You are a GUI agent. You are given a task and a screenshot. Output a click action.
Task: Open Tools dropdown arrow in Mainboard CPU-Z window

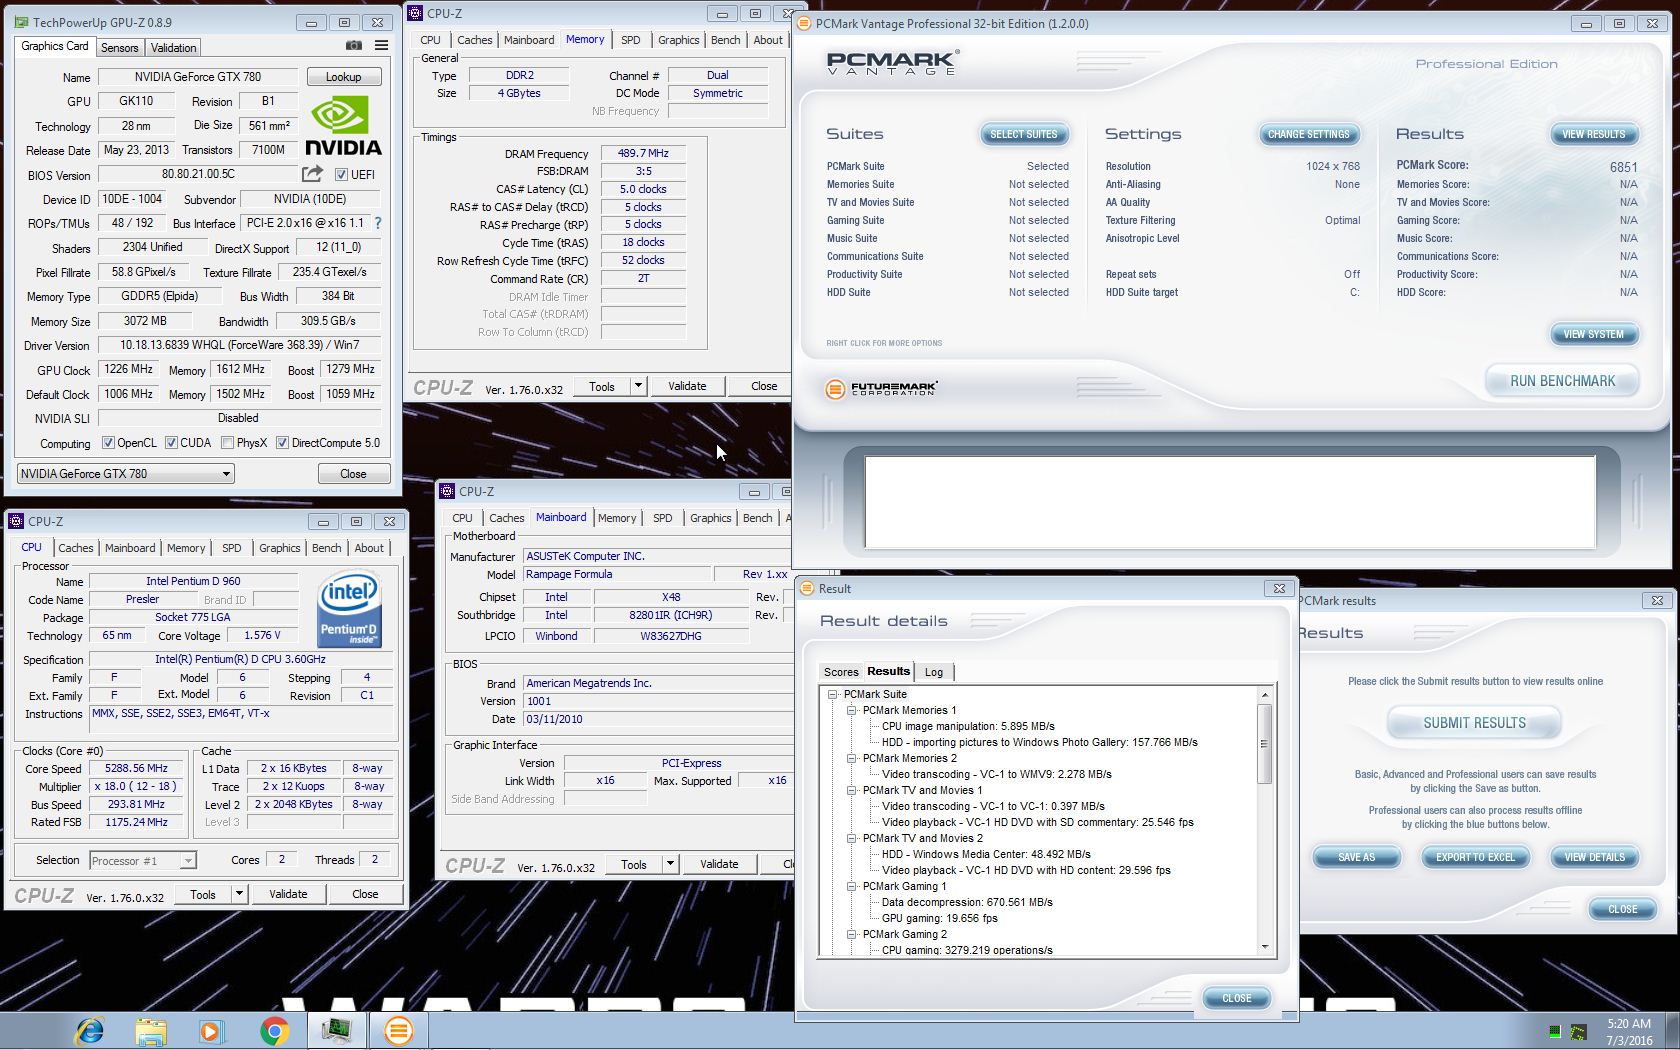coord(670,864)
